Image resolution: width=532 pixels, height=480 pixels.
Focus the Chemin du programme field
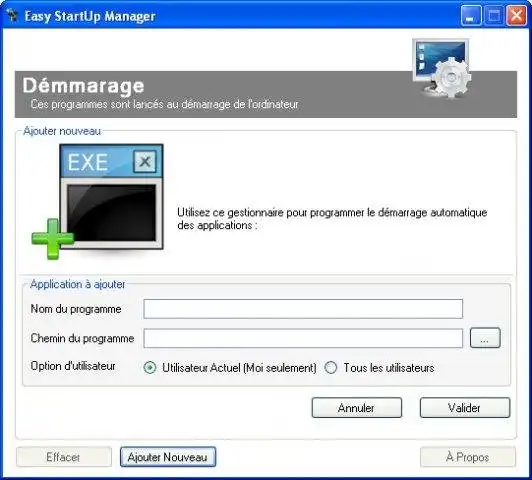[x=303, y=338]
